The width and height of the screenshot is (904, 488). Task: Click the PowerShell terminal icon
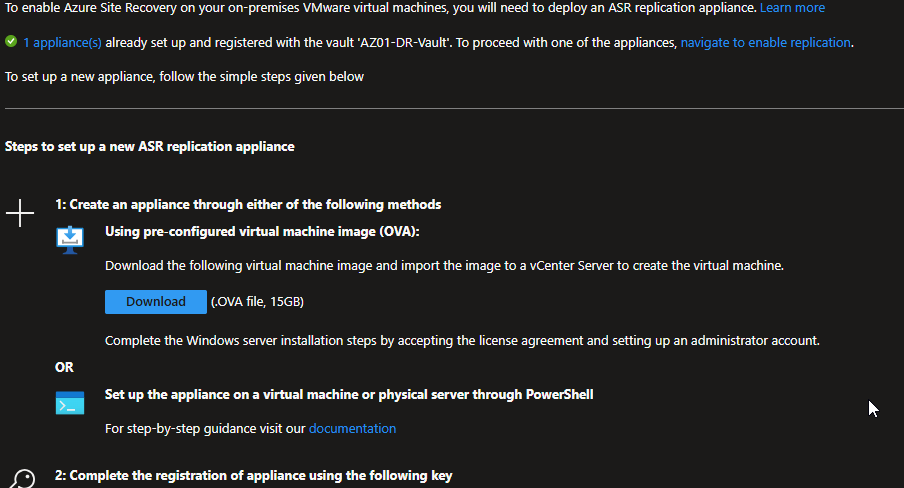[70, 403]
